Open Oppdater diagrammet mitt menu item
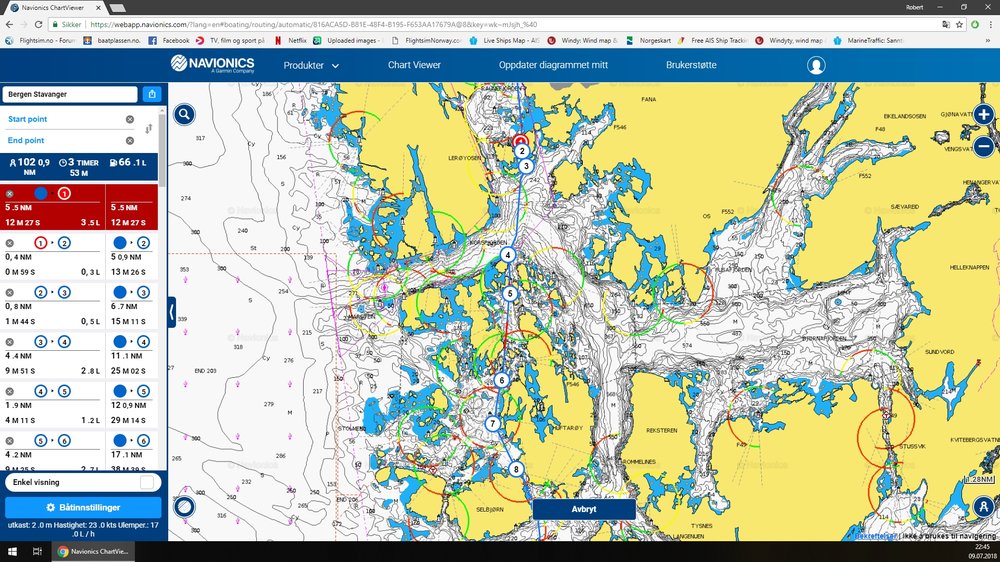 (553, 65)
